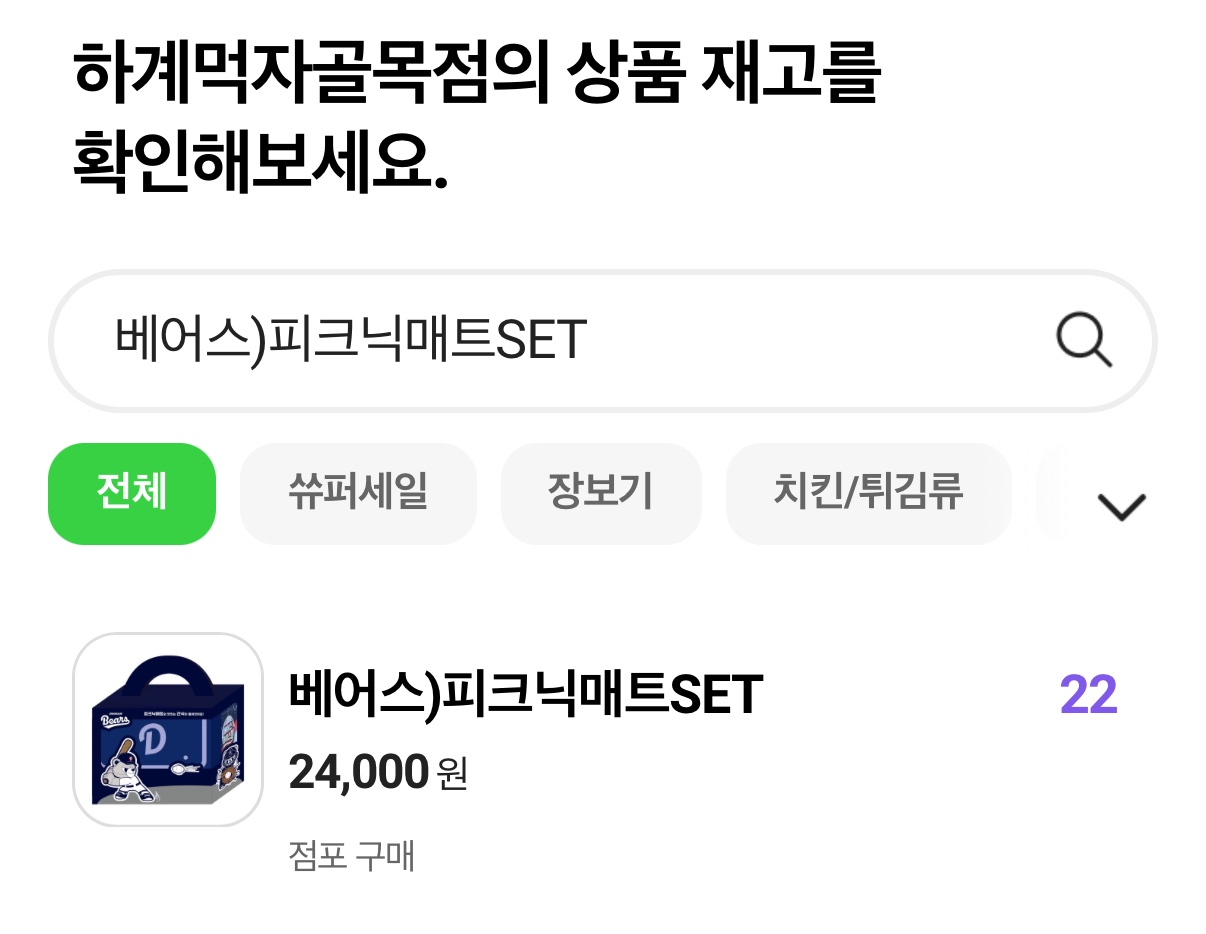Select the 전체 category chip
The height and width of the screenshot is (934, 1206).
pyautogui.click(x=132, y=494)
